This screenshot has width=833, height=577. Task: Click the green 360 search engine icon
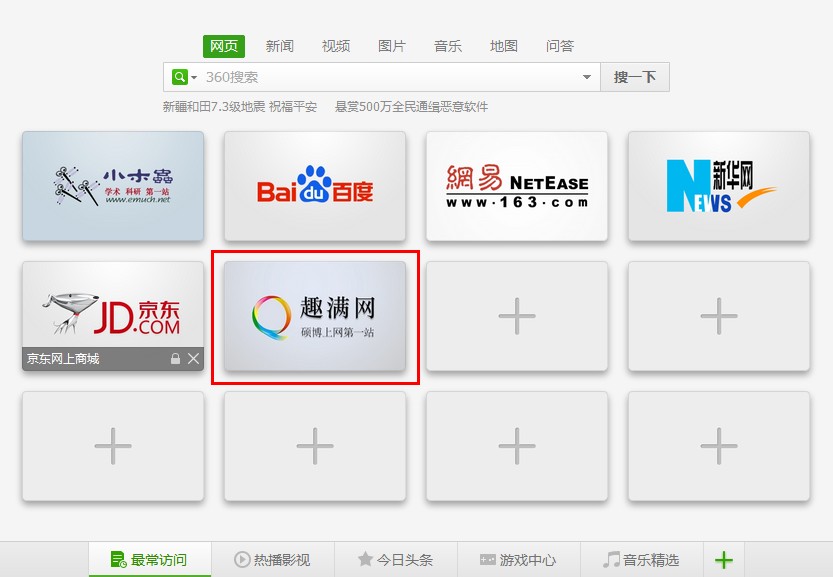(180, 77)
